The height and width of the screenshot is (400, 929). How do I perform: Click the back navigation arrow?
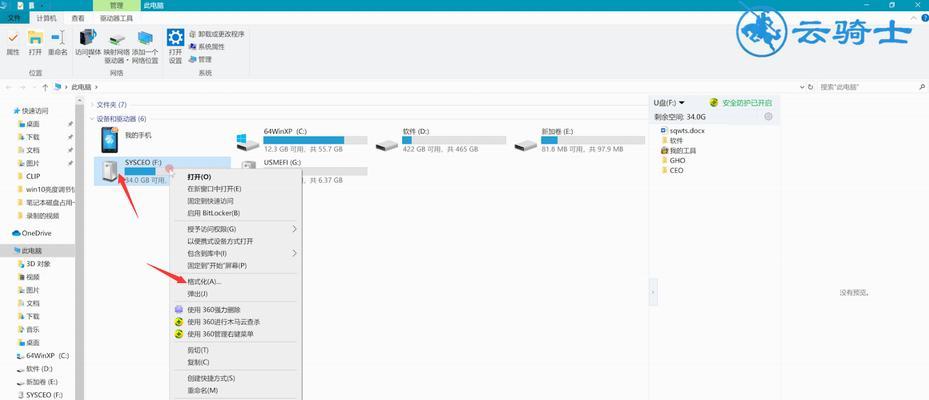tap(9, 87)
